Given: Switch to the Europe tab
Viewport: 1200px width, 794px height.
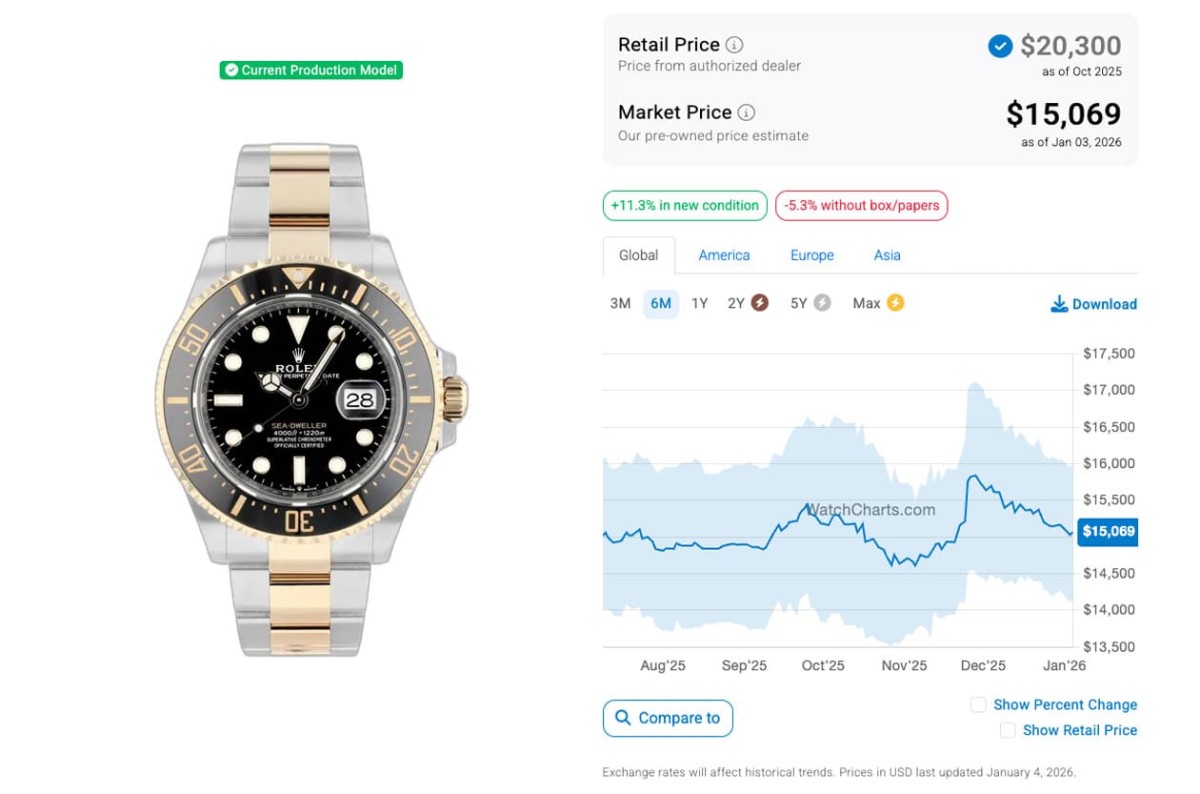Looking at the screenshot, I should 812,255.
